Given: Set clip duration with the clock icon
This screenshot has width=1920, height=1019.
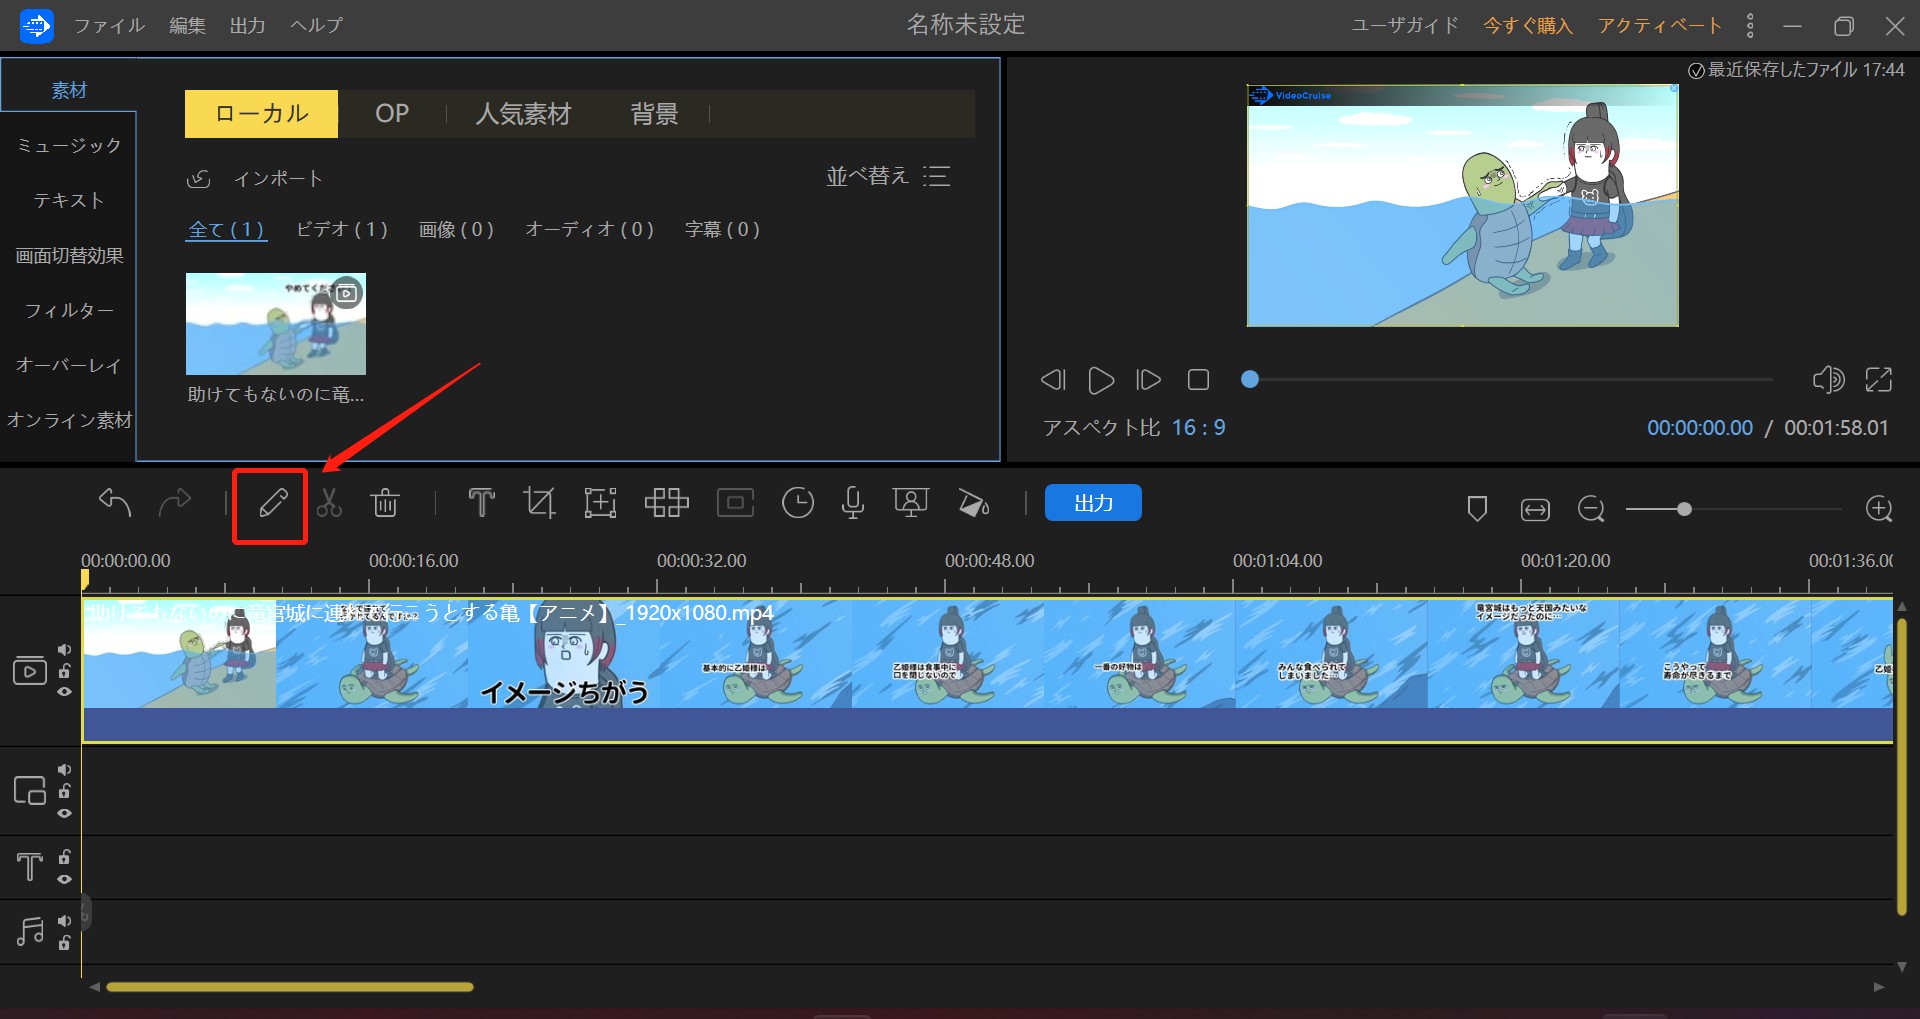Looking at the screenshot, I should point(797,503).
